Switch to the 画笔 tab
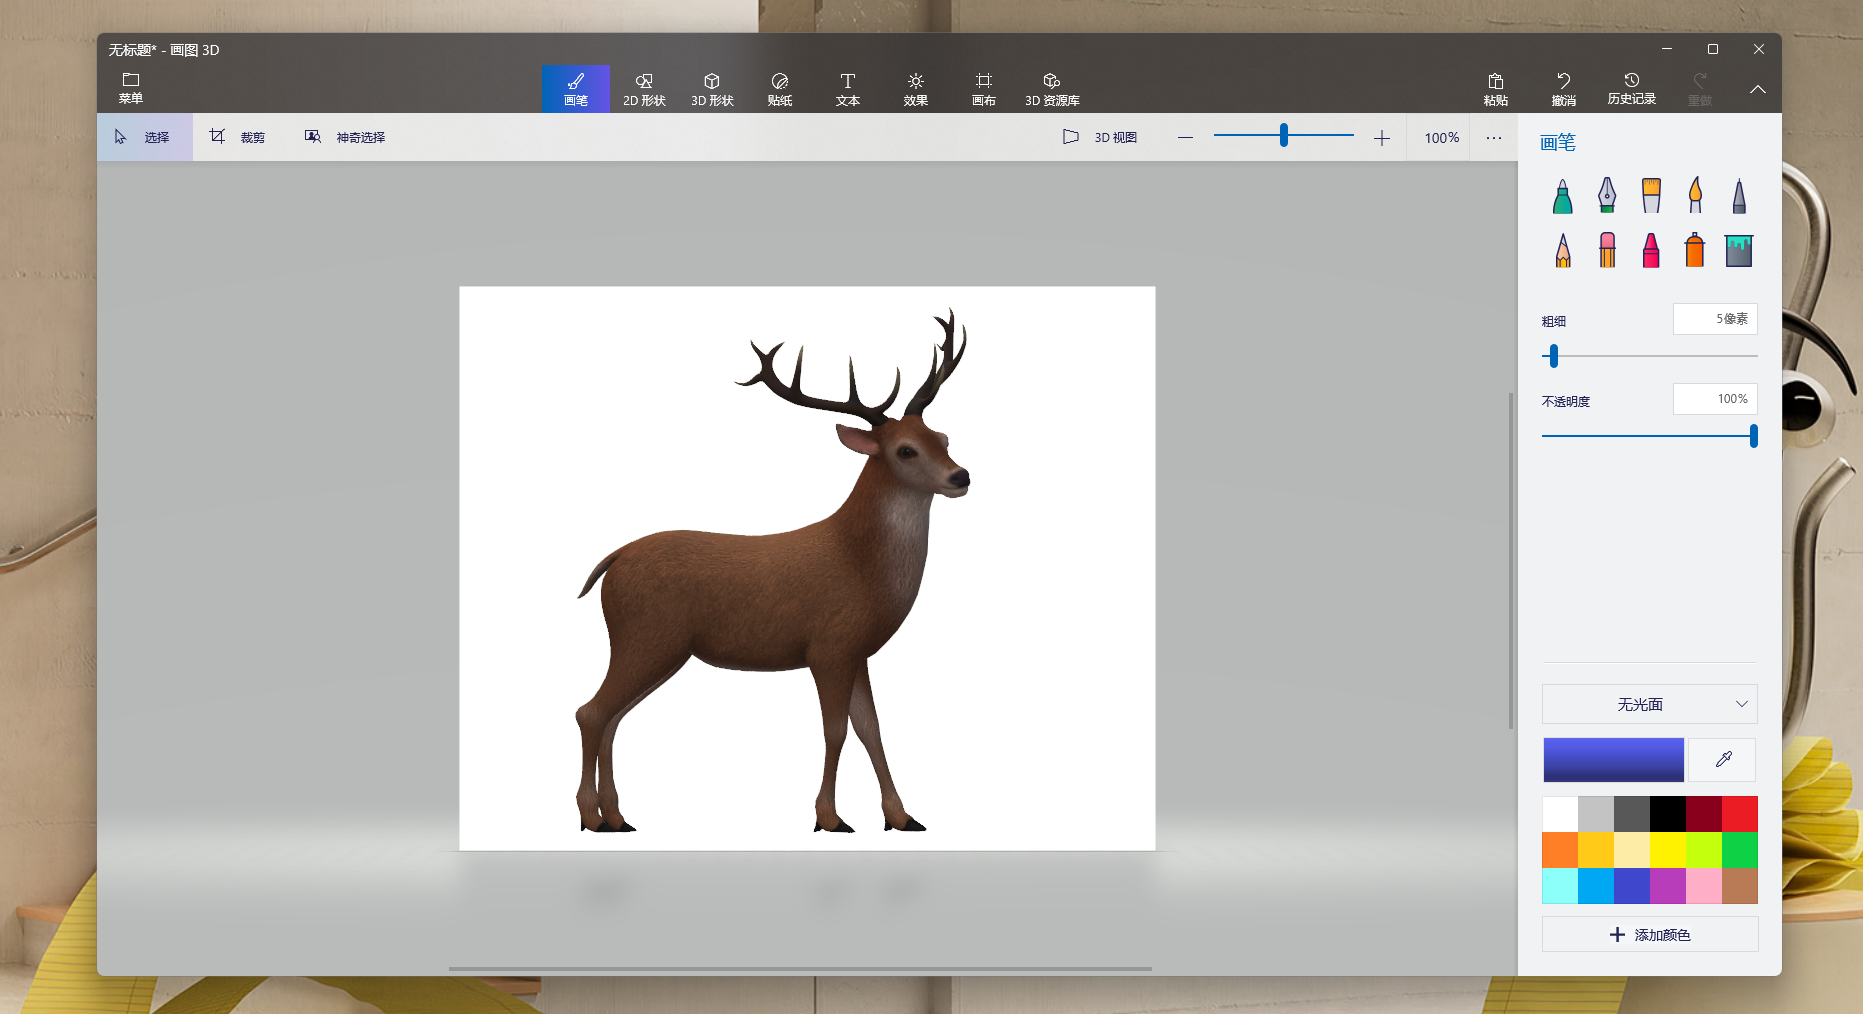1863x1014 pixels. point(576,89)
